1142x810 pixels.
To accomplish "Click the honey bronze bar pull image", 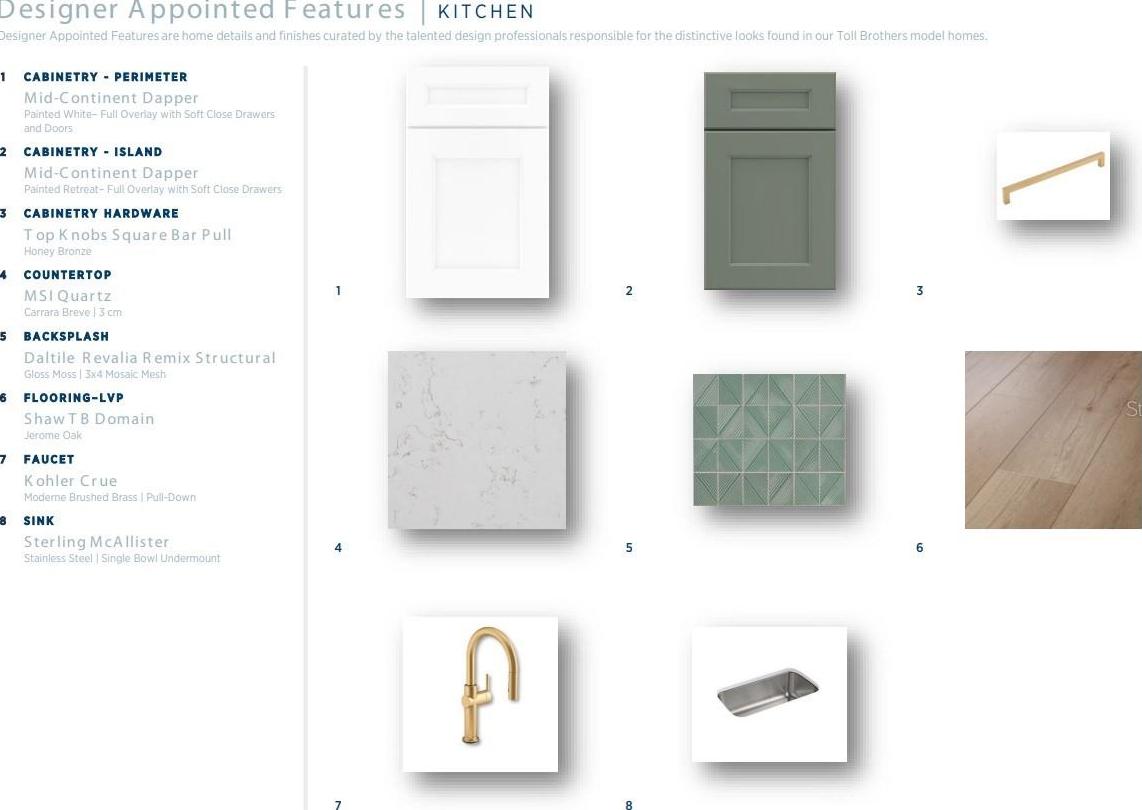I will click(1053, 176).
